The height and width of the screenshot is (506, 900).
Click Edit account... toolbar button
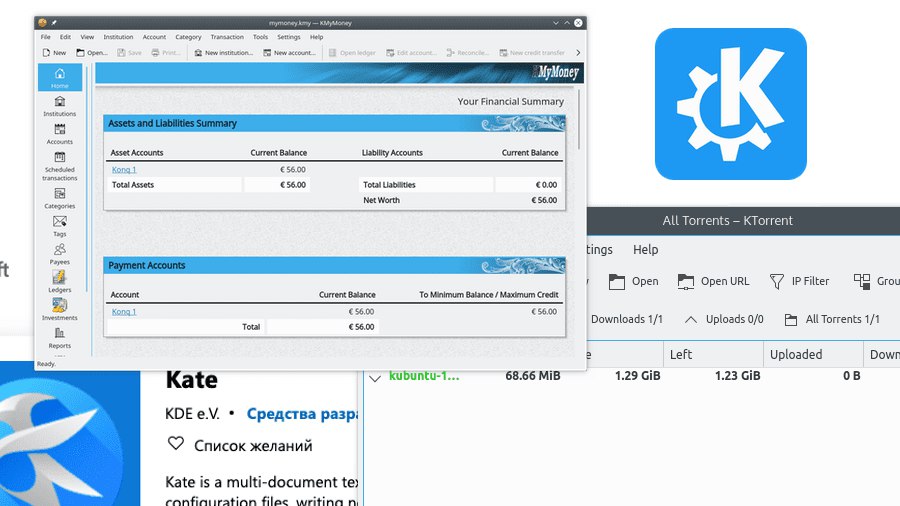click(x=411, y=53)
